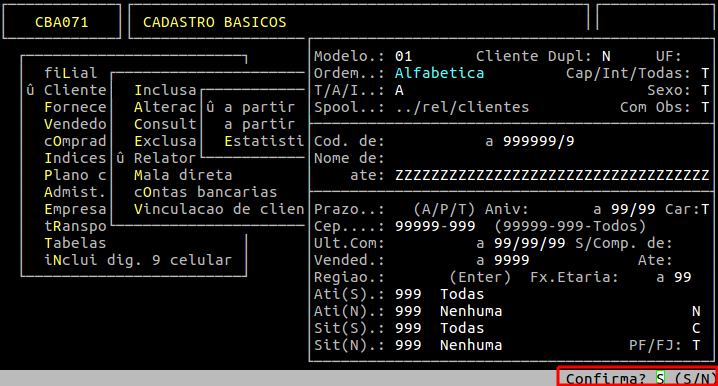The width and height of the screenshot is (718, 386).
Task: Click the Modelo value 01
Action: [403, 56]
